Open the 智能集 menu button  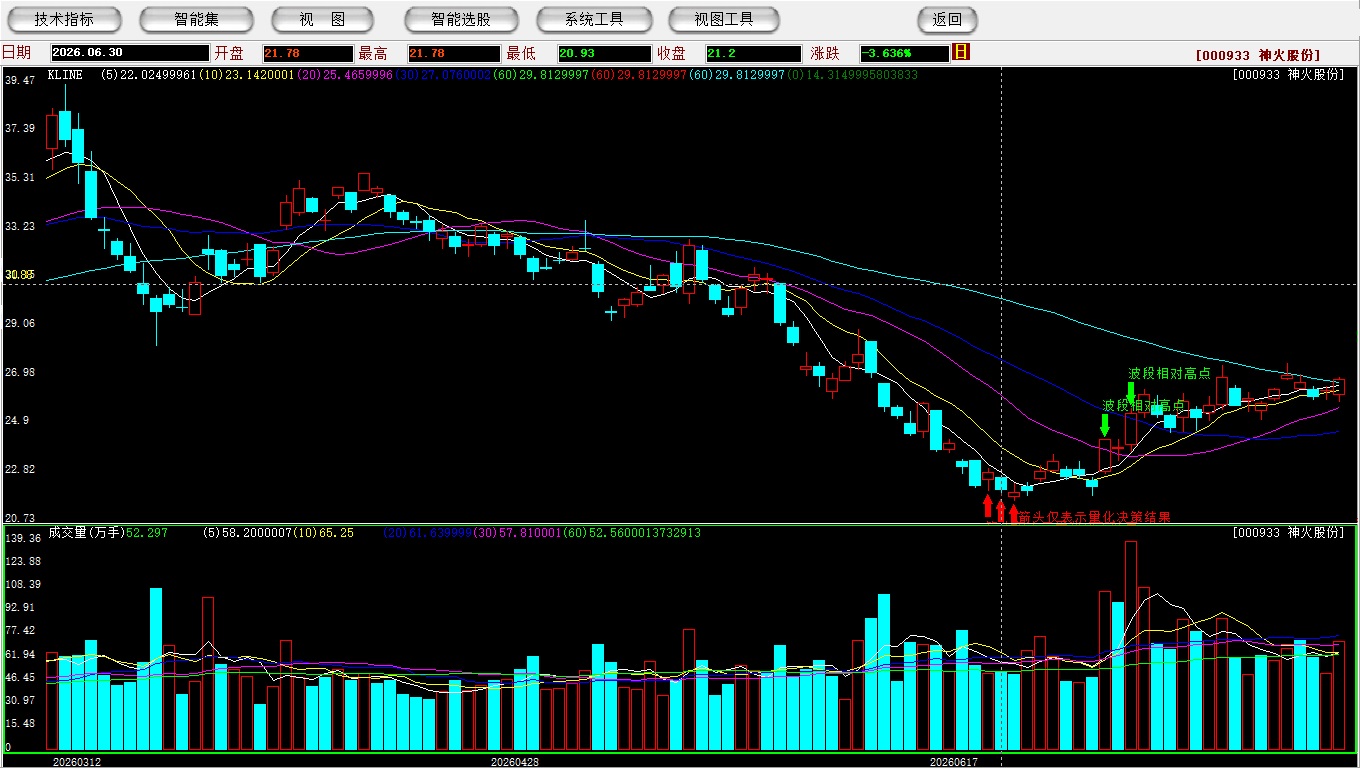tap(196, 19)
